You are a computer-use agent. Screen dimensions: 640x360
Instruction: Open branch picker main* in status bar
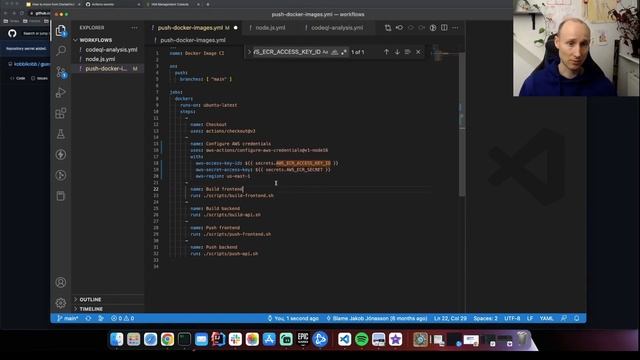tap(68, 318)
